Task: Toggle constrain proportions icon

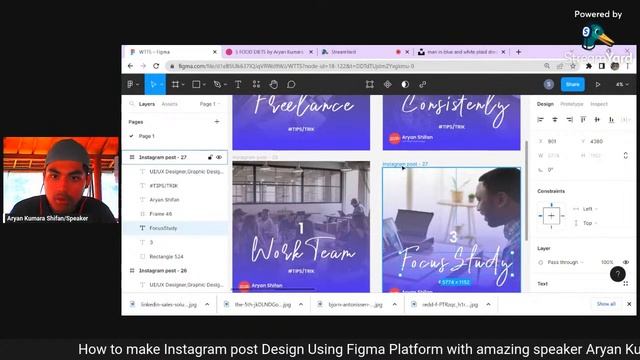Action: click(x=626, y=156)
